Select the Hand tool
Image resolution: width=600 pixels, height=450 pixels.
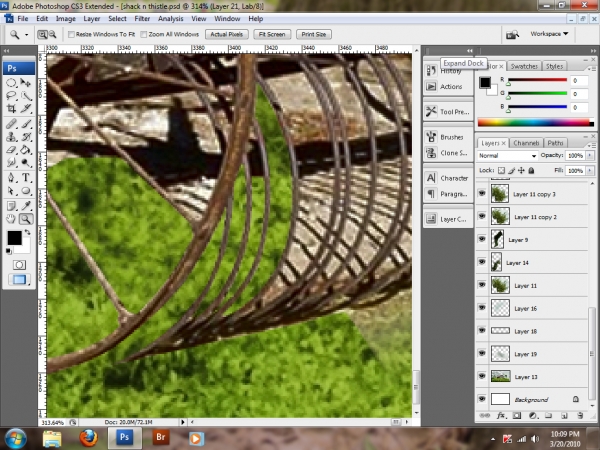click(11, 219)
